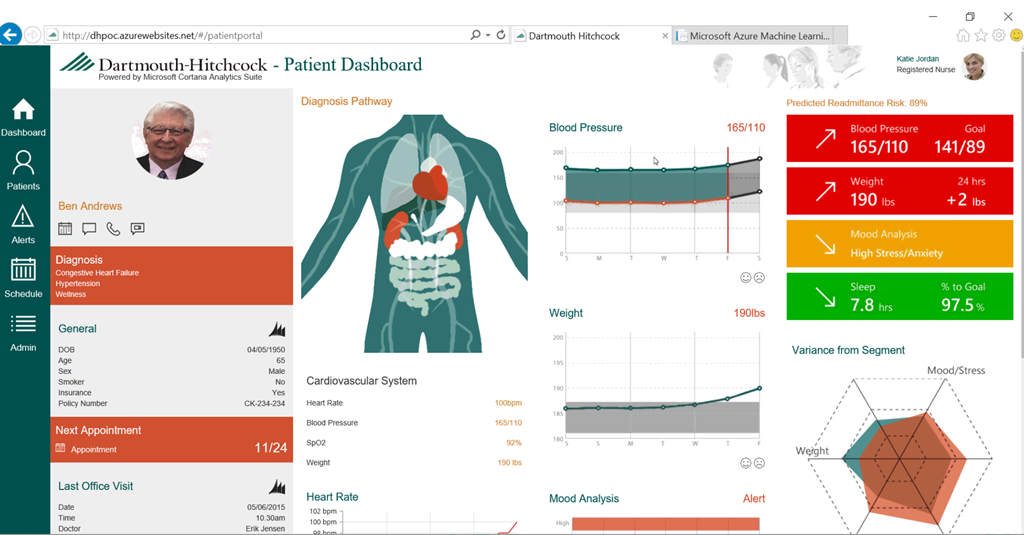This screenshot has height=535, width=1024.
Task: Click the Katie Jordan user name
Action: coord(918,59)
